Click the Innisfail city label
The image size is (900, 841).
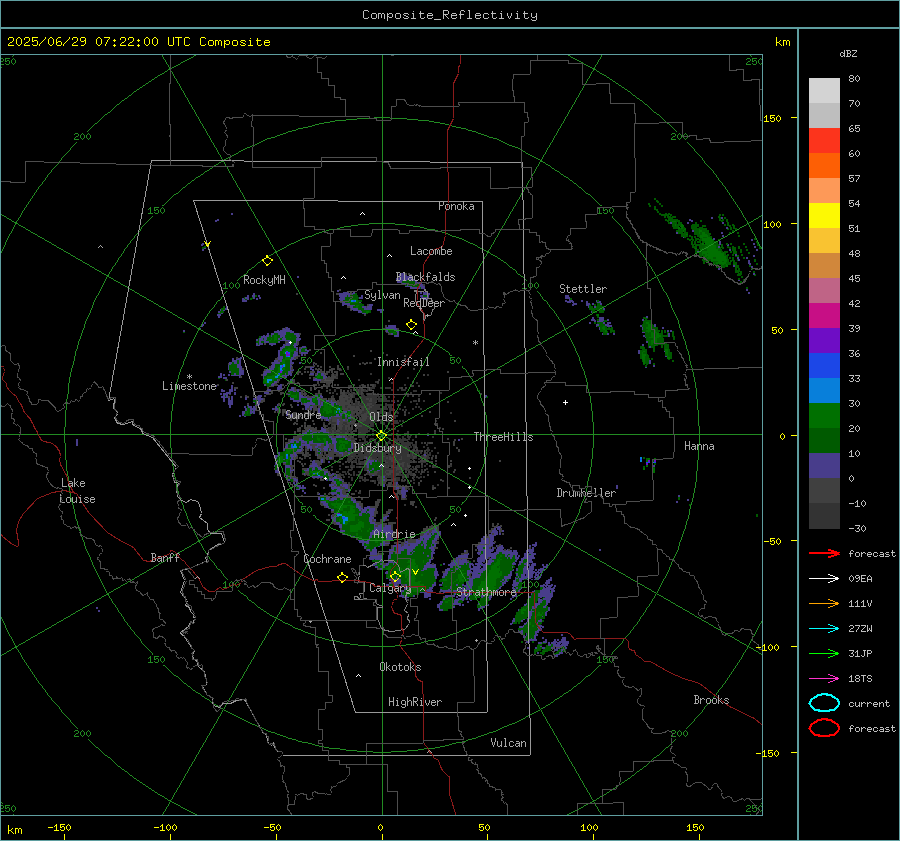[403, 362]
